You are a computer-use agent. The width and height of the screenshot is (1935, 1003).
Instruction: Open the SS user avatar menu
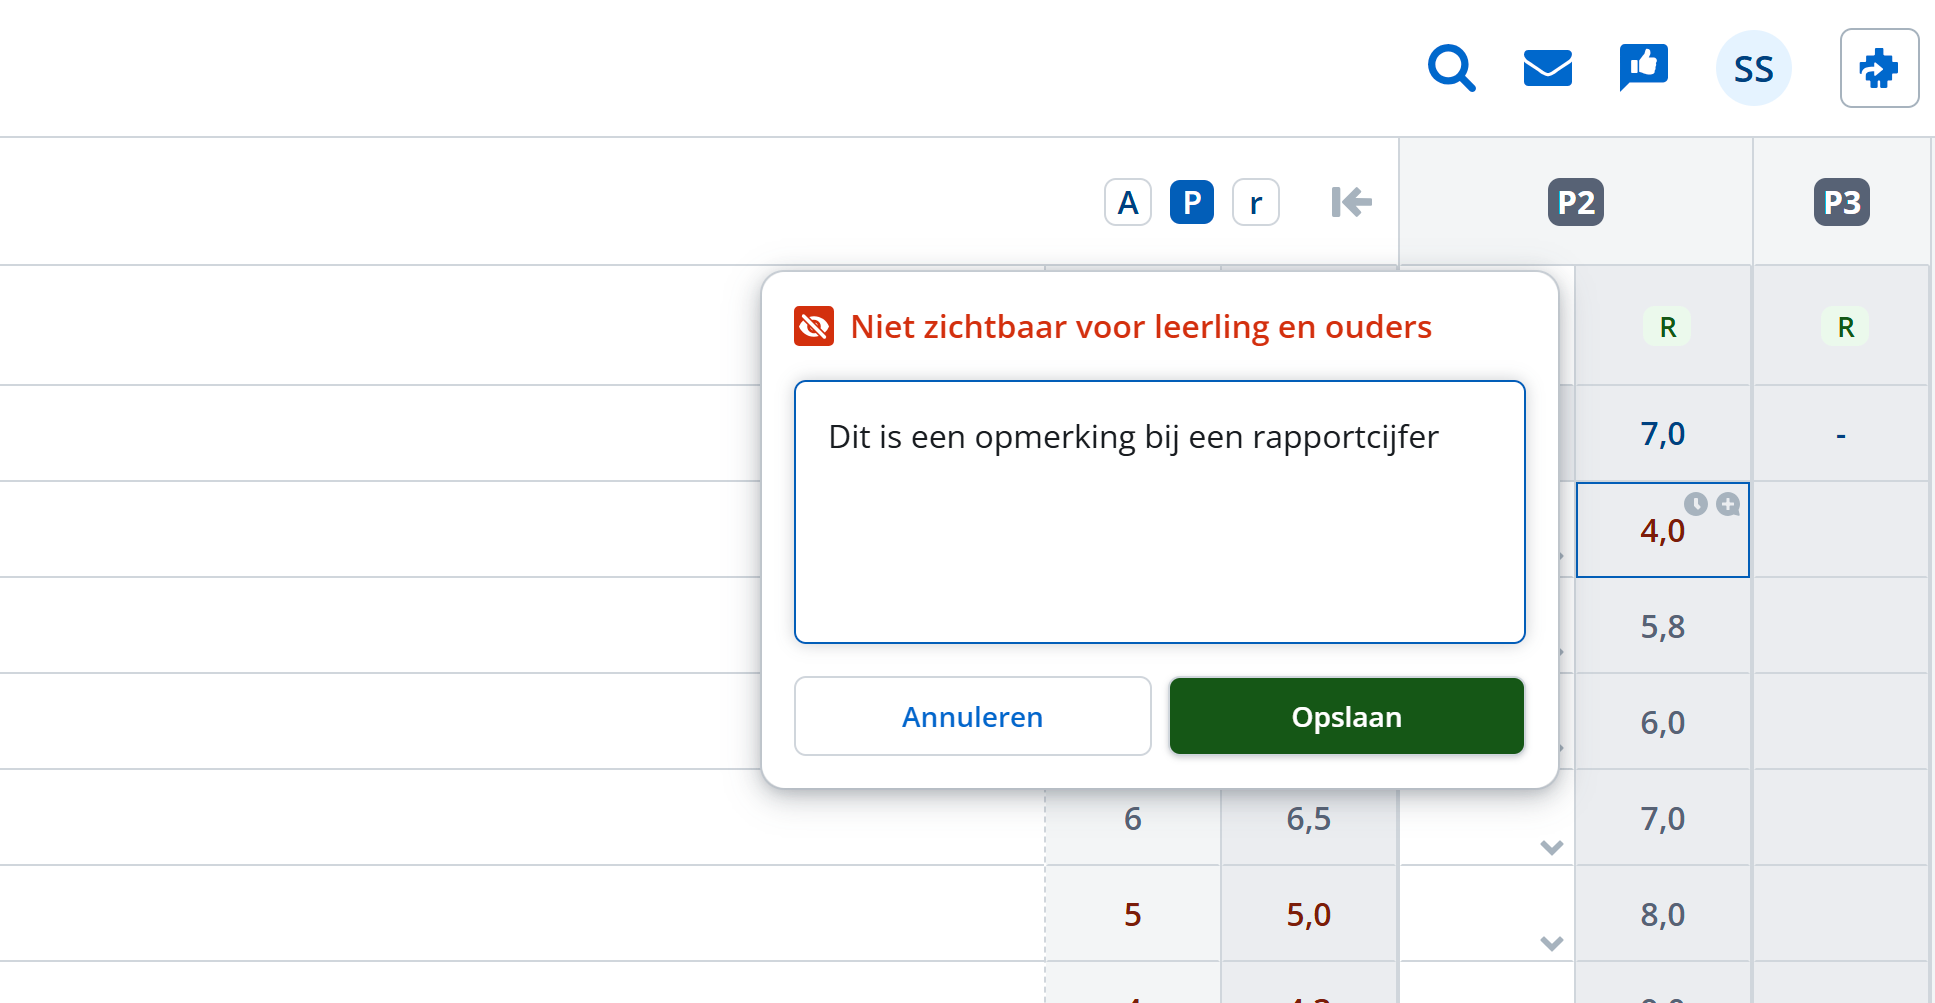1753,68
